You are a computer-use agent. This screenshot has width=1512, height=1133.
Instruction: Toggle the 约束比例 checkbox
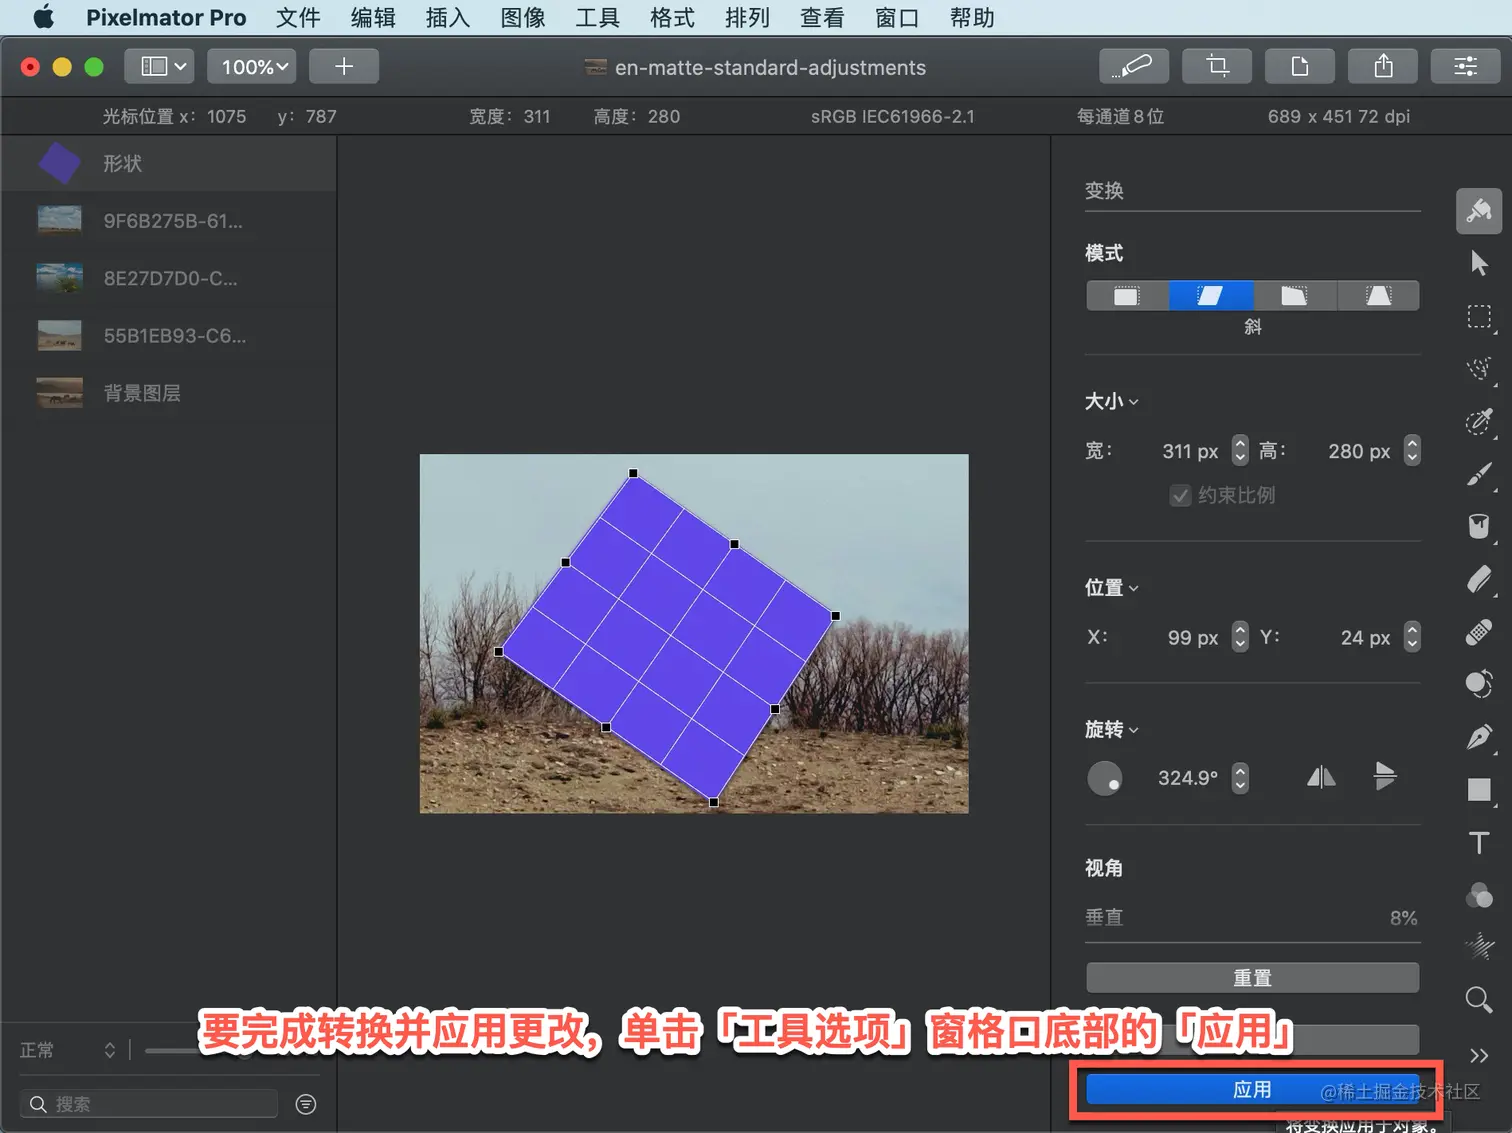[x=1180, y=495]
